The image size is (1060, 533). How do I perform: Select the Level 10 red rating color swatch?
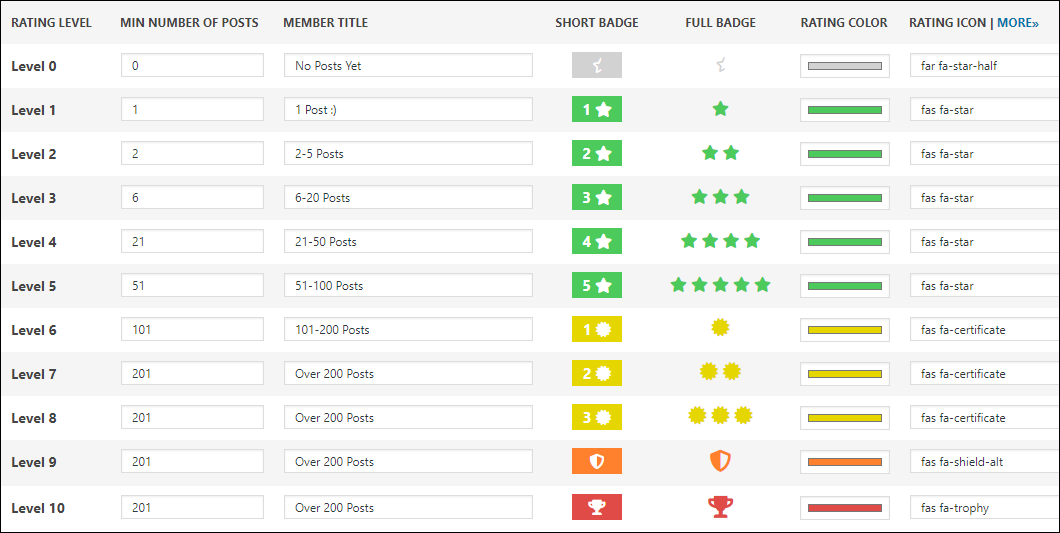(x=845, y=508)
